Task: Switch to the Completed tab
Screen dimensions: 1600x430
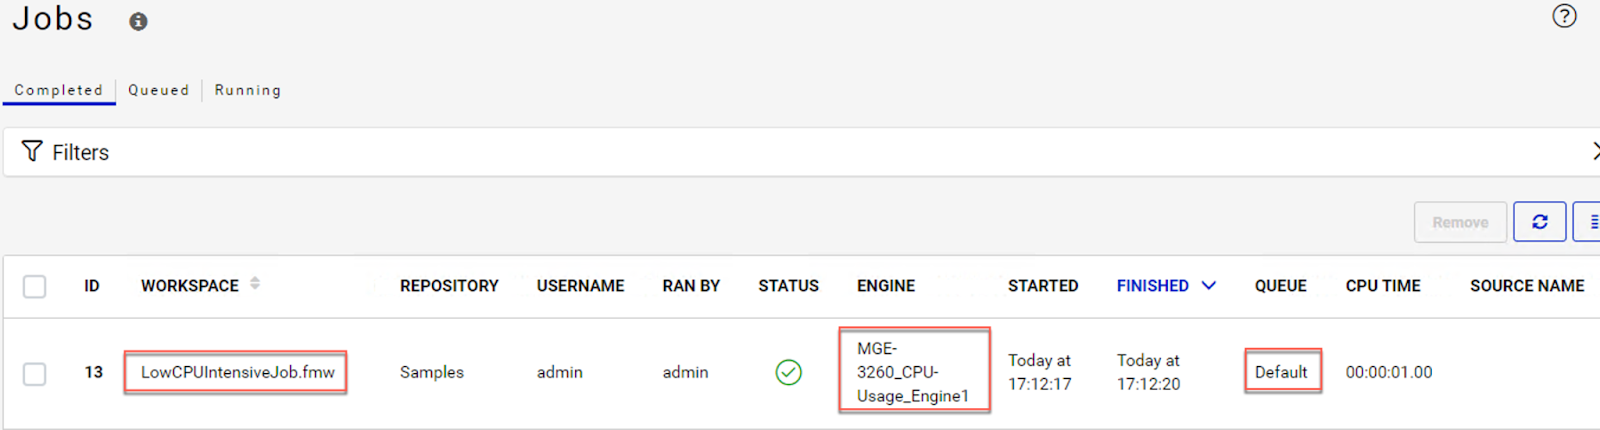Action: [x=58, y=90]
